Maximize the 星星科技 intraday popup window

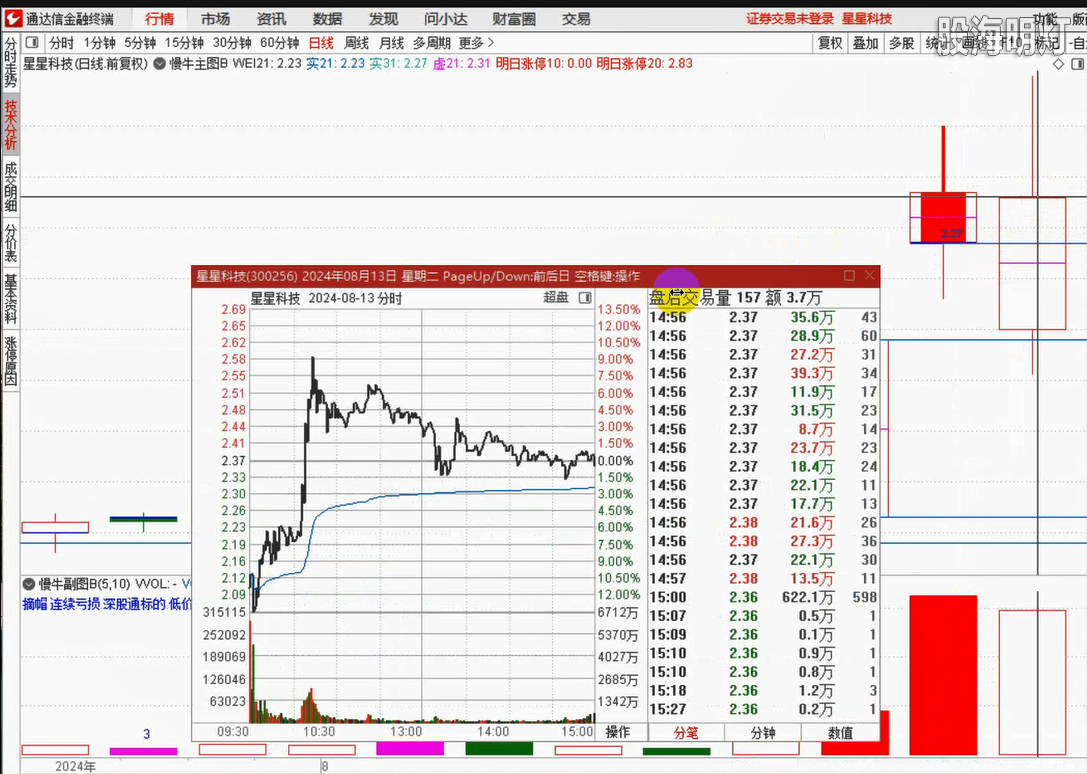pos(849,275)
